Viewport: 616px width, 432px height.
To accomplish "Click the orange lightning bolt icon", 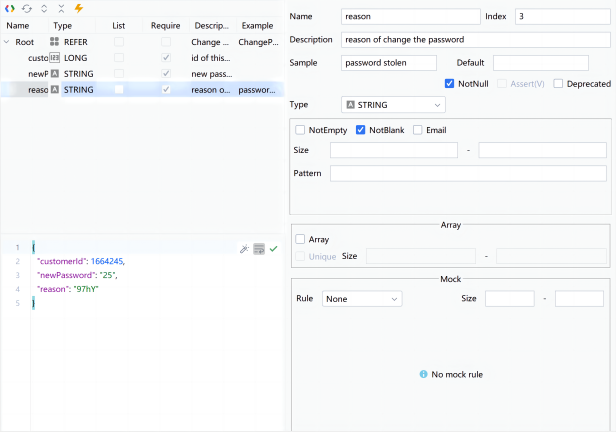I will [x=78, y=8].
